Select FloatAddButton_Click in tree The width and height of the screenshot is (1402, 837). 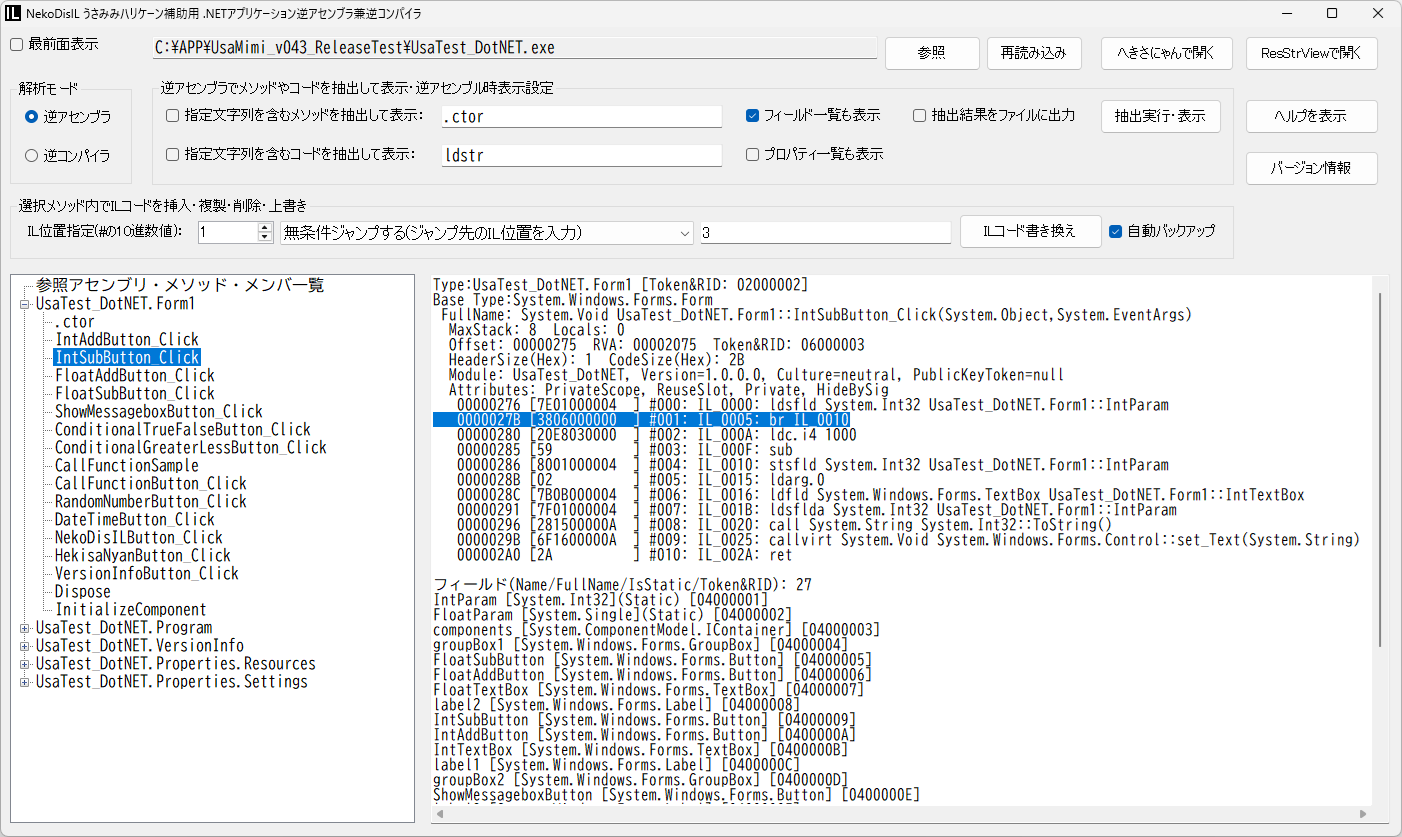pyautogui.click(x=135, y=376)
